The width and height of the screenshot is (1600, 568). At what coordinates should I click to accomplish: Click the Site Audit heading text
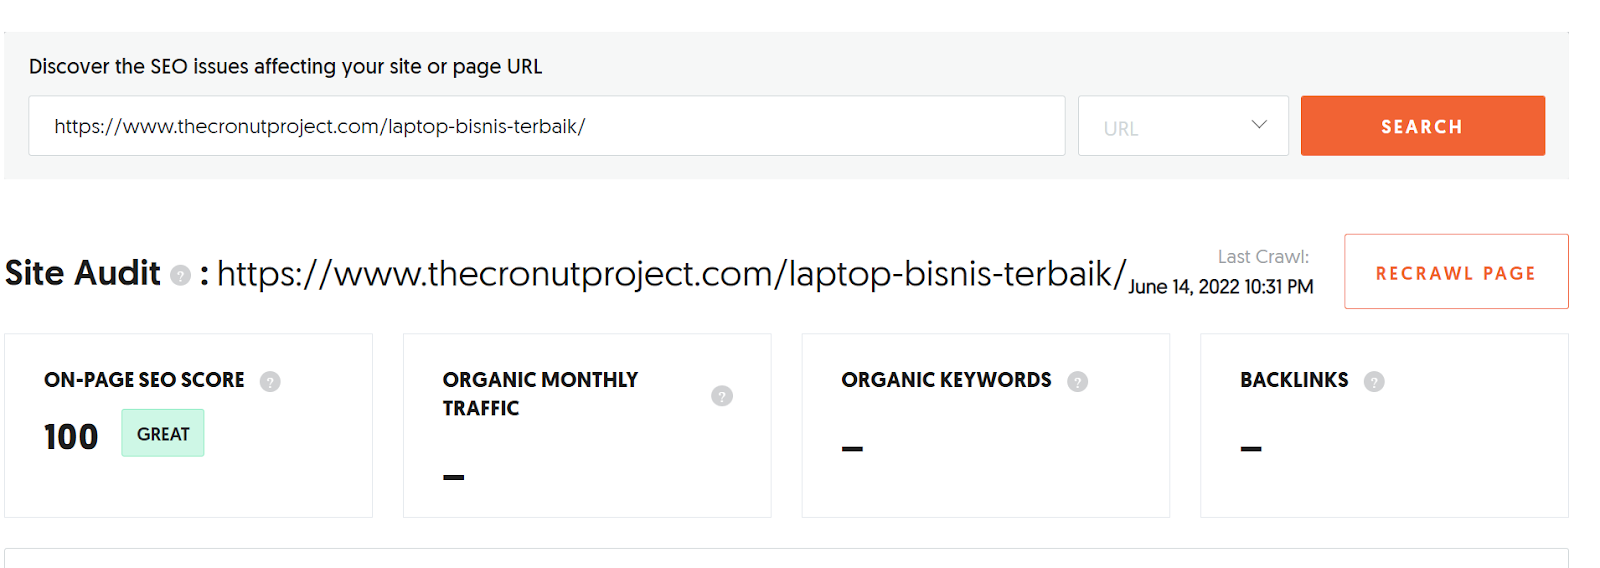tap(83, 273)
